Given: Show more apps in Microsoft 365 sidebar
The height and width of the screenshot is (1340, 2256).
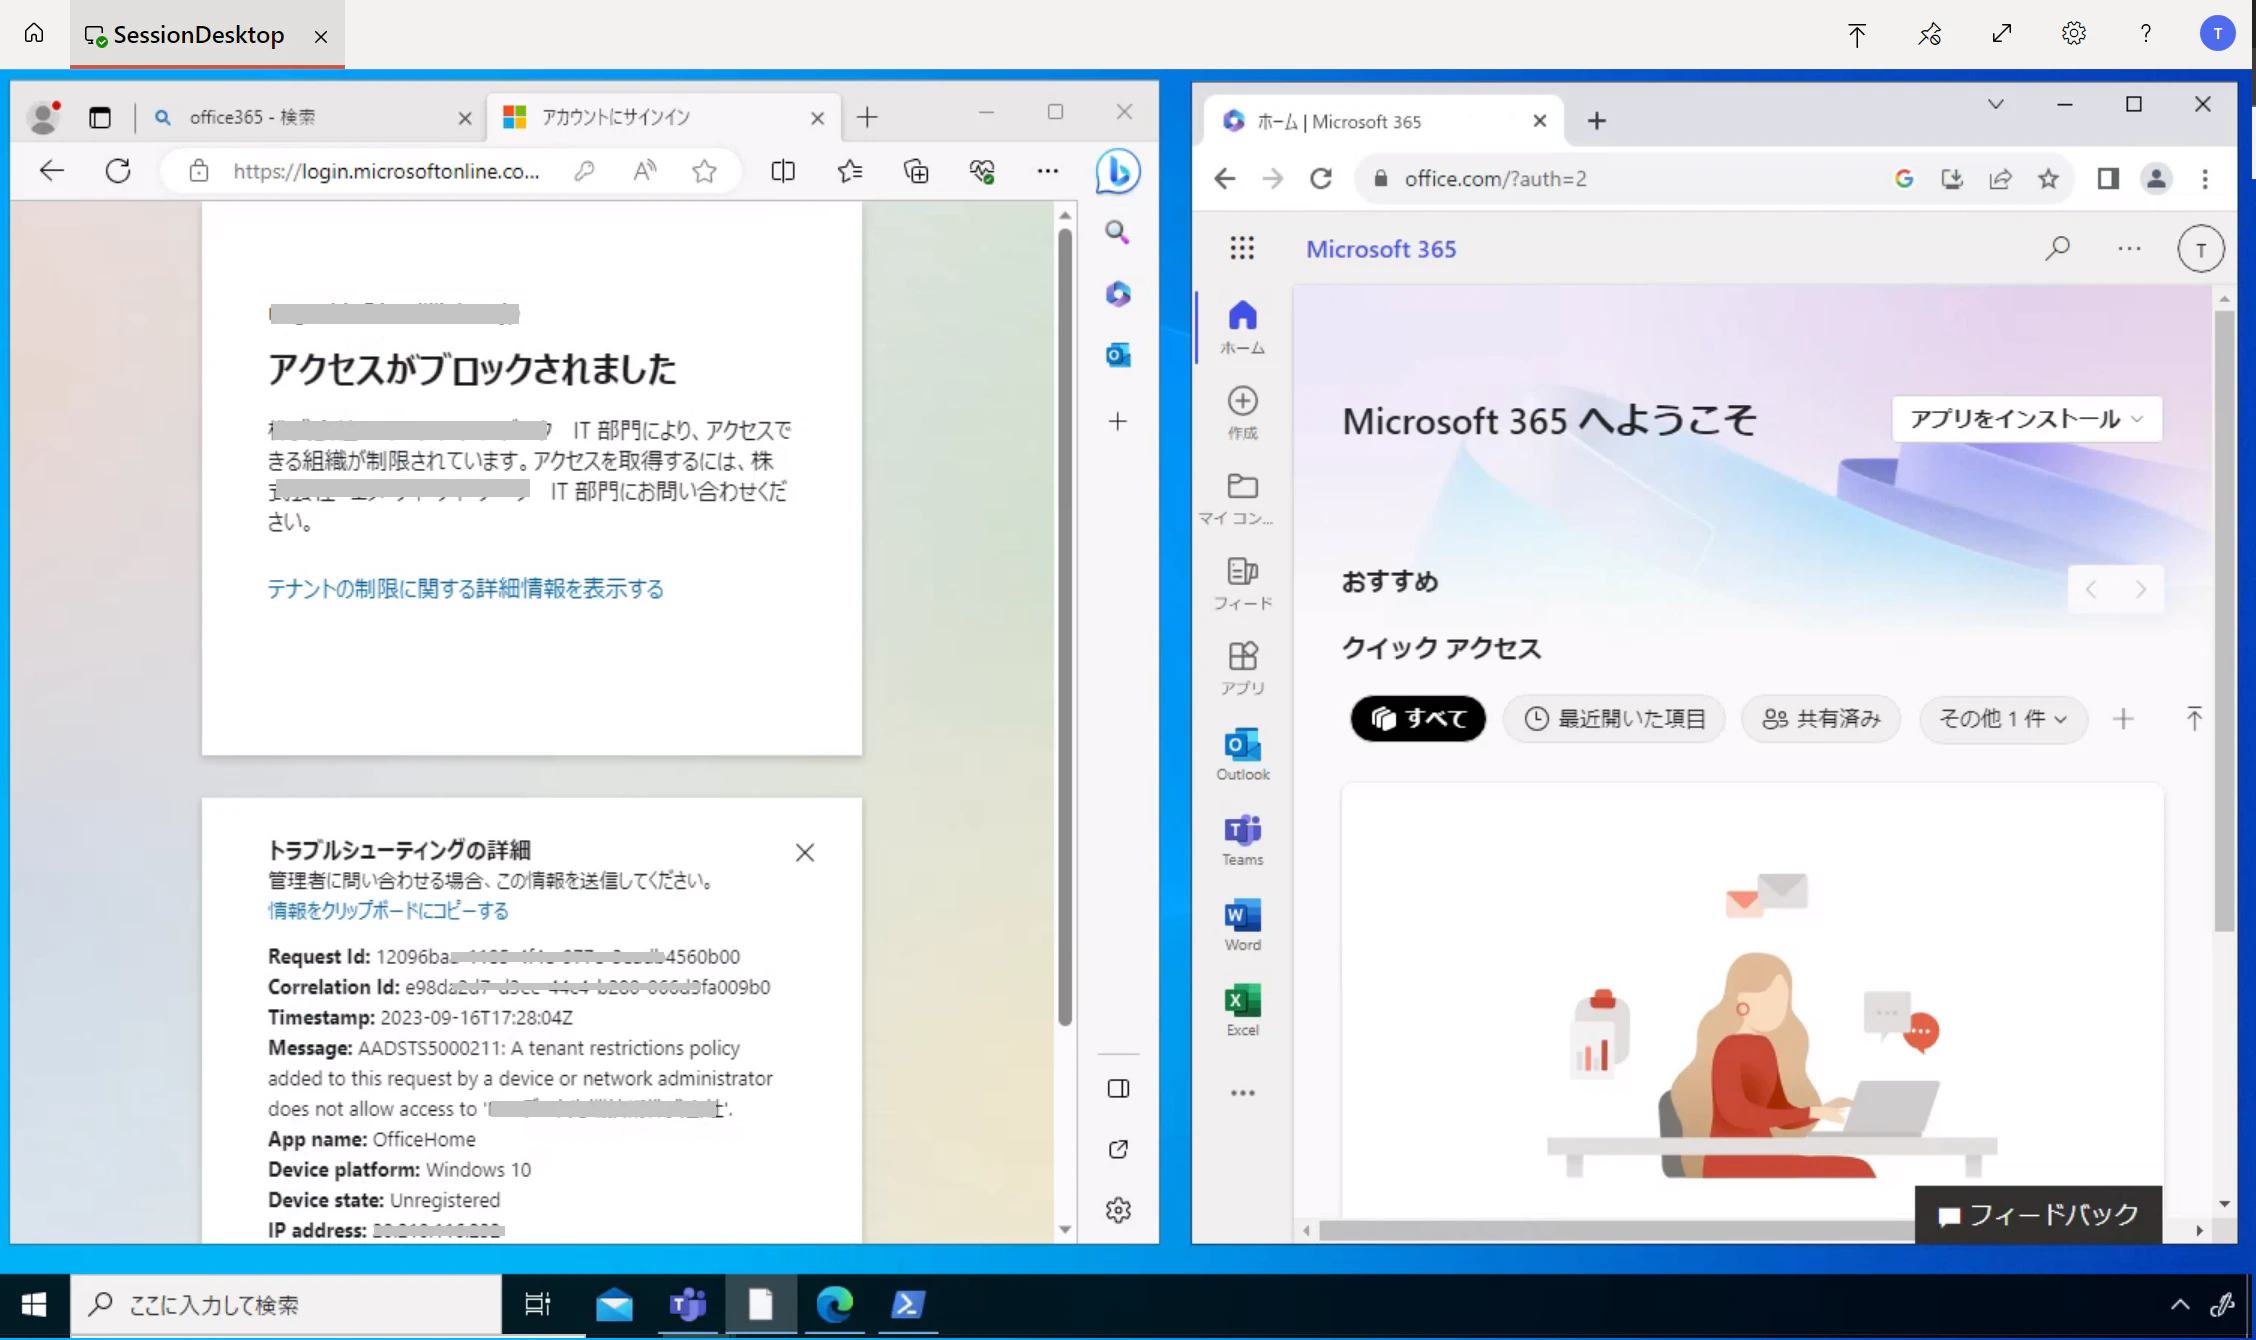Looking at the screenshot, I should [x=1243, y=1093].
